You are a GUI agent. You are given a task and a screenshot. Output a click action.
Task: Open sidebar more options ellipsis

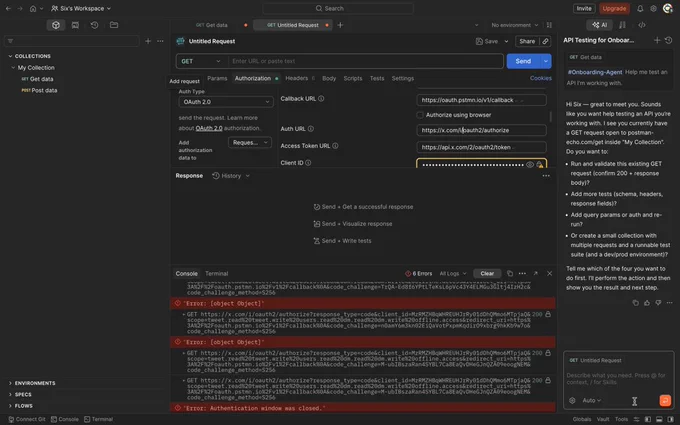(160, 41)
